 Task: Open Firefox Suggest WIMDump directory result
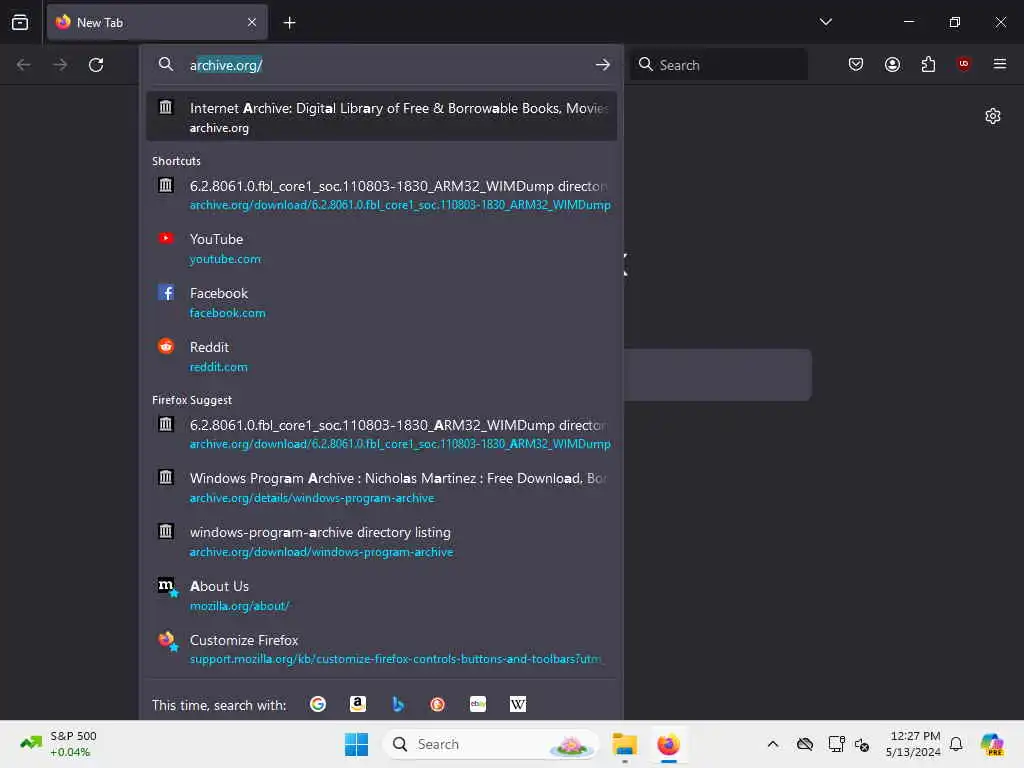[x=381, y=434]
